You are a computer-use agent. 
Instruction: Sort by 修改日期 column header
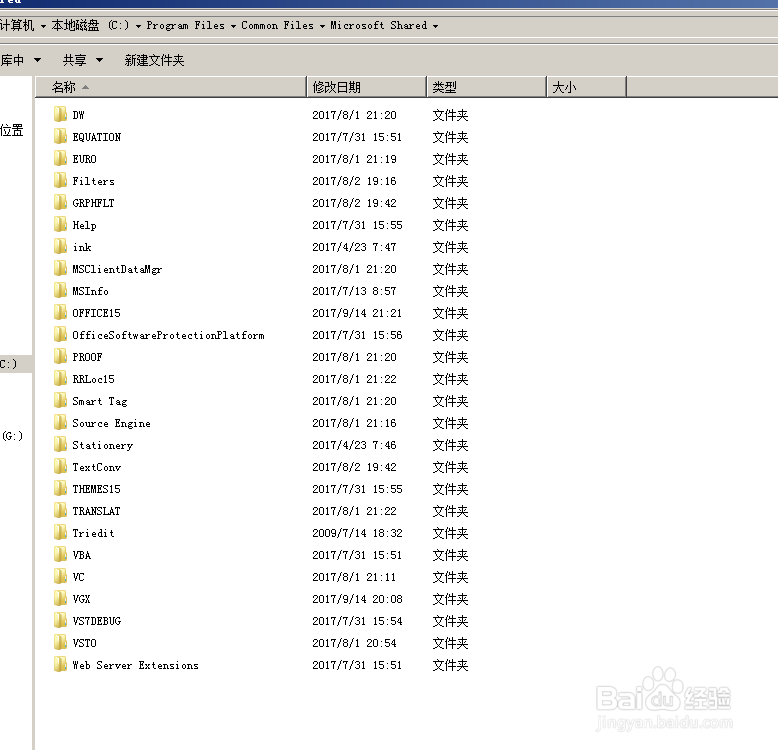(367, 87)
